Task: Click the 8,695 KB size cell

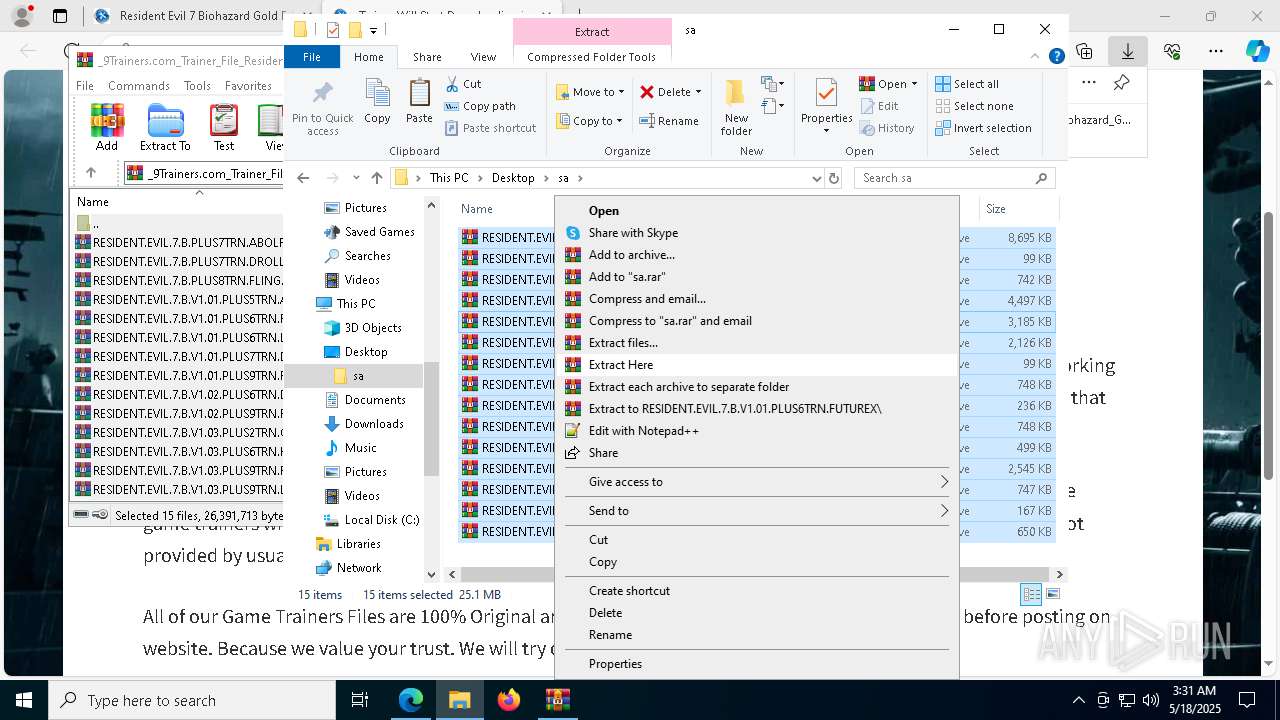Action: (1029, 238)
